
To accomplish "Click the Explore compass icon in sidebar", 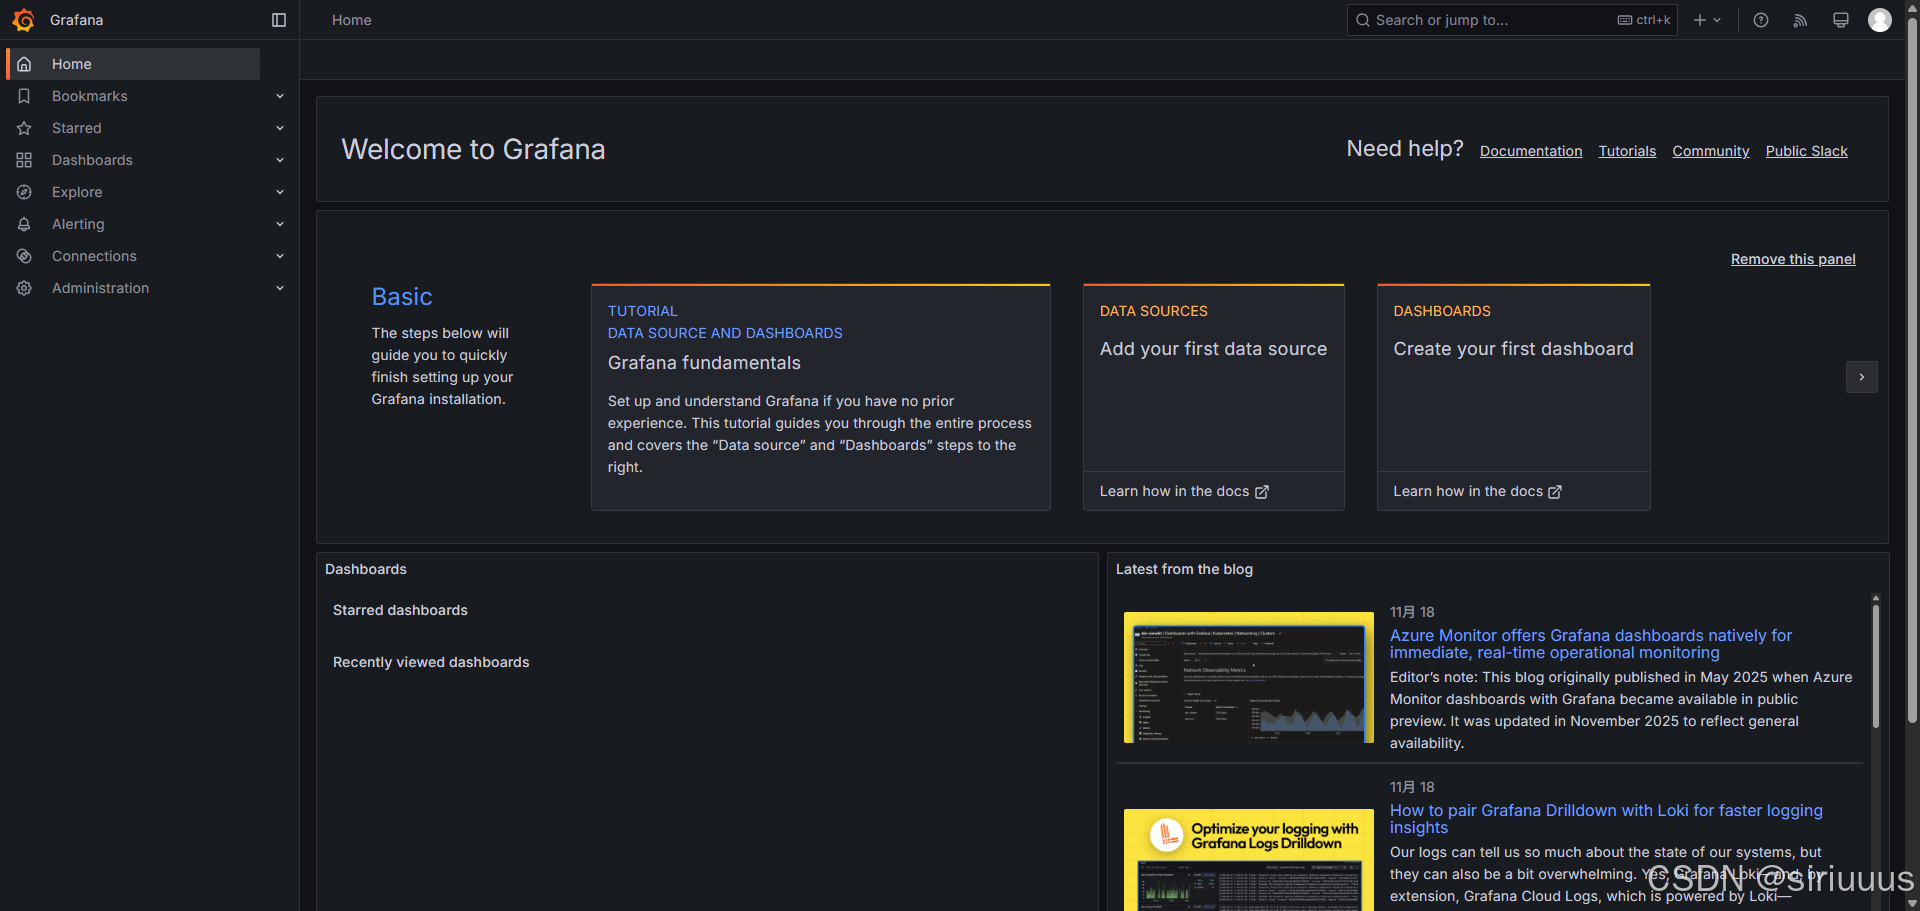I will [24, 192].
